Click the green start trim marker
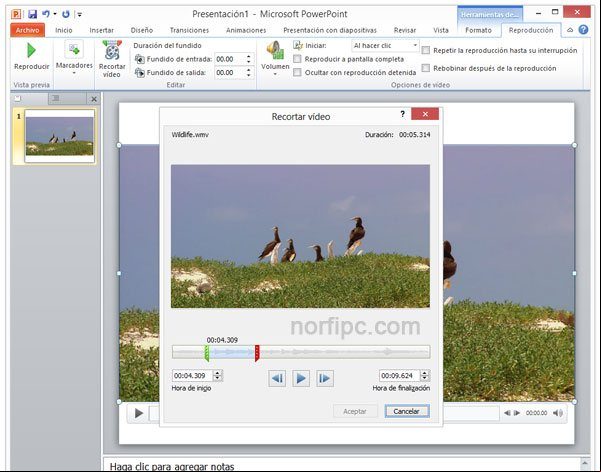This screenshot has height=472, width=601. pyautogui.click(x=207, y=353)
